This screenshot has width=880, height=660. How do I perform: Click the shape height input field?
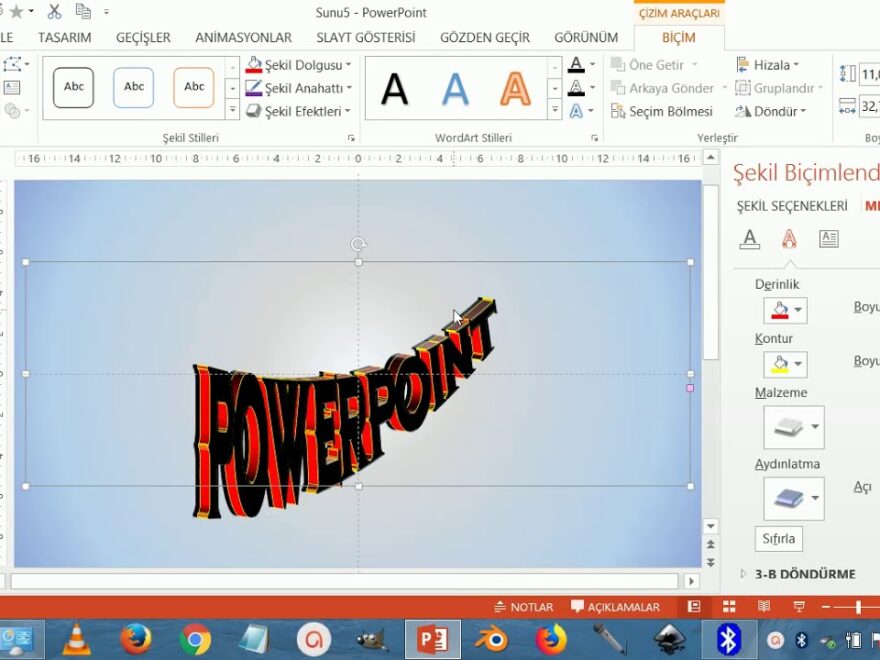pyautogui.click(x=869, y=74)
